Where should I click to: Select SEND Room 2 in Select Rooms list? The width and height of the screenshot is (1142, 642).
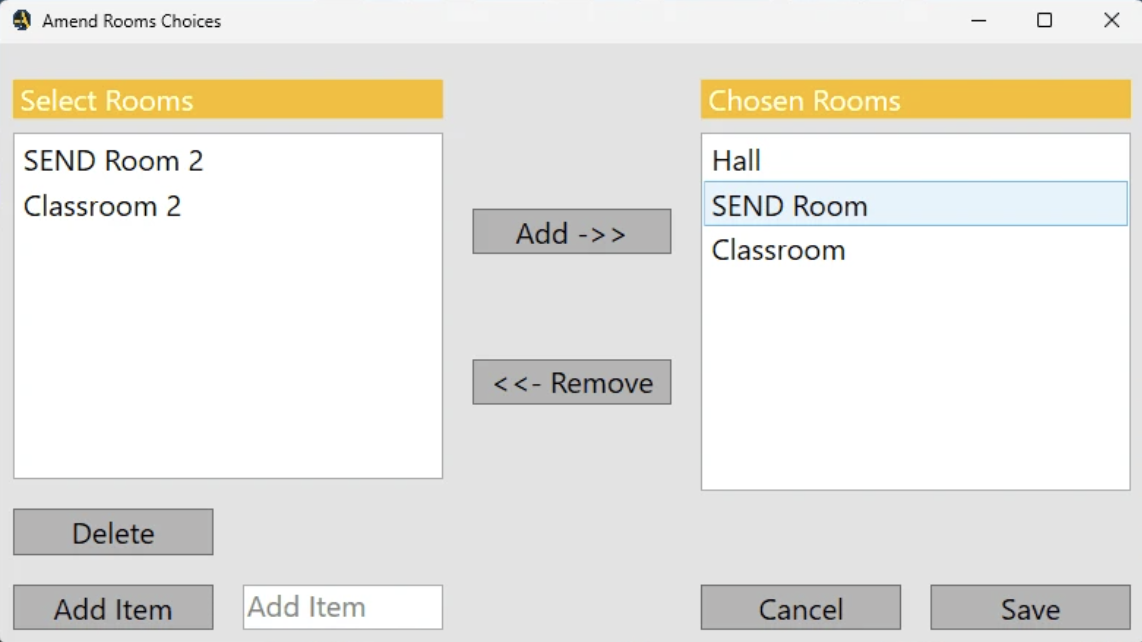(113, 161)
